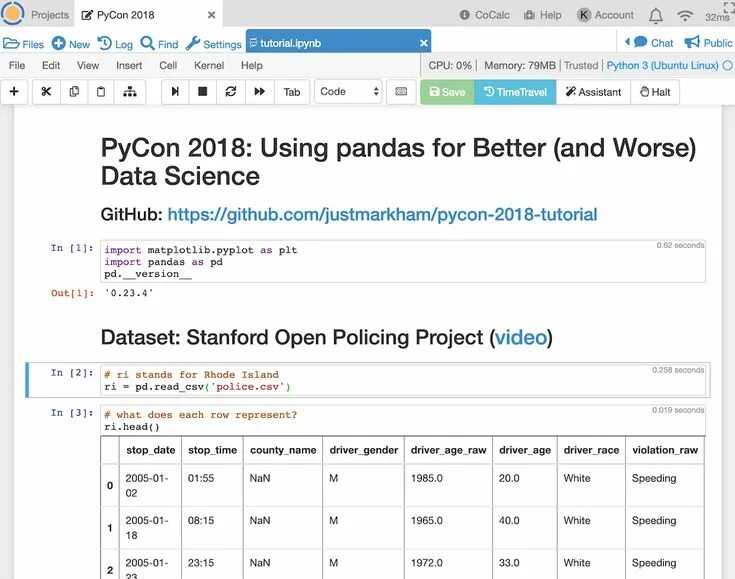
Task: Paste cell using the clipboard icon
Action: (101, 91)
